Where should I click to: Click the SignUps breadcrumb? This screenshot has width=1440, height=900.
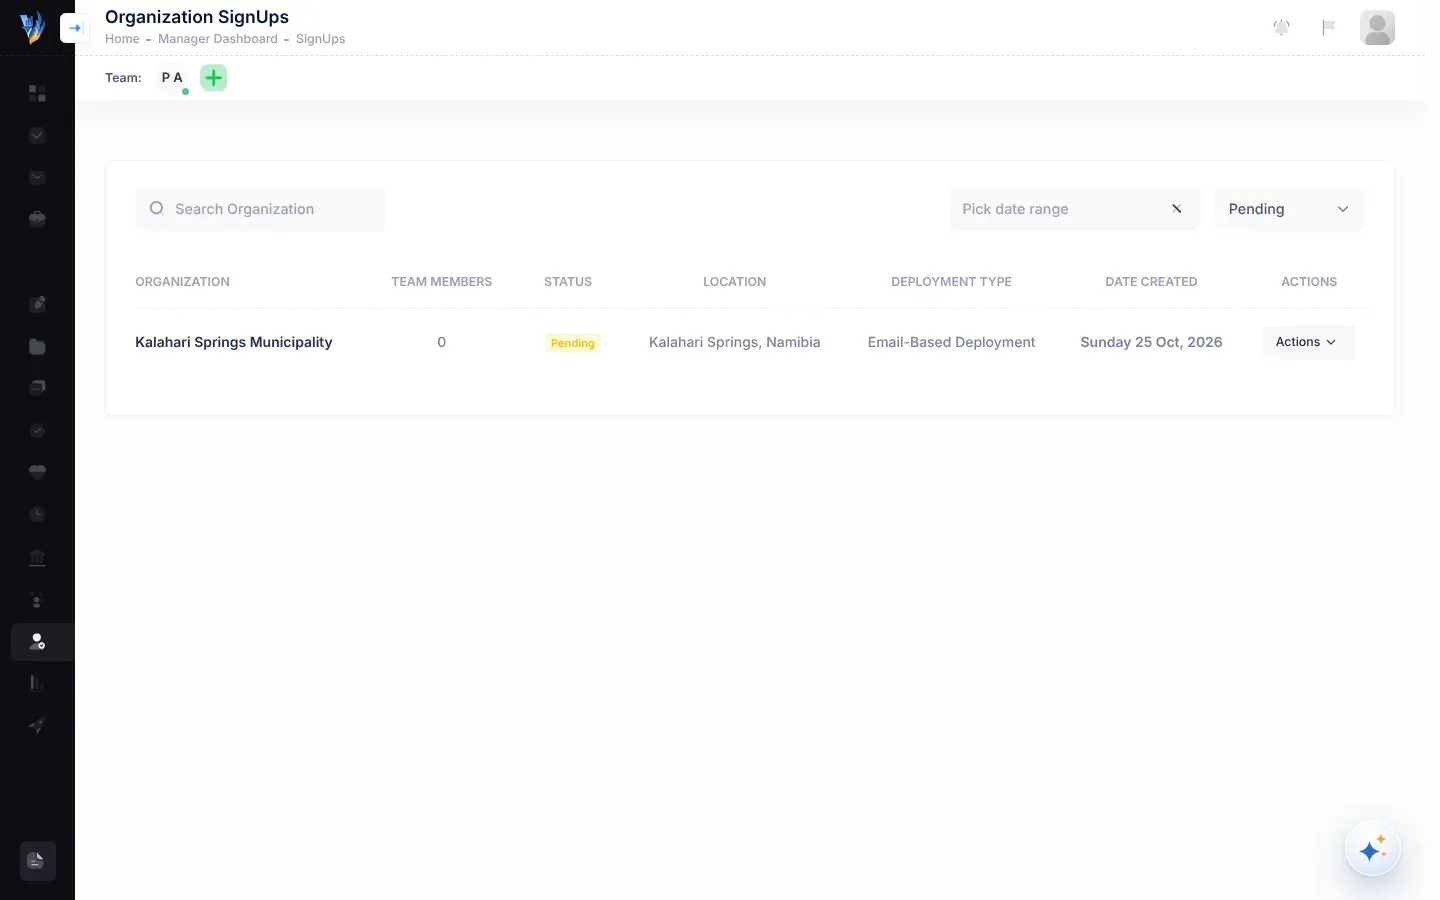[x=320, y=39]
